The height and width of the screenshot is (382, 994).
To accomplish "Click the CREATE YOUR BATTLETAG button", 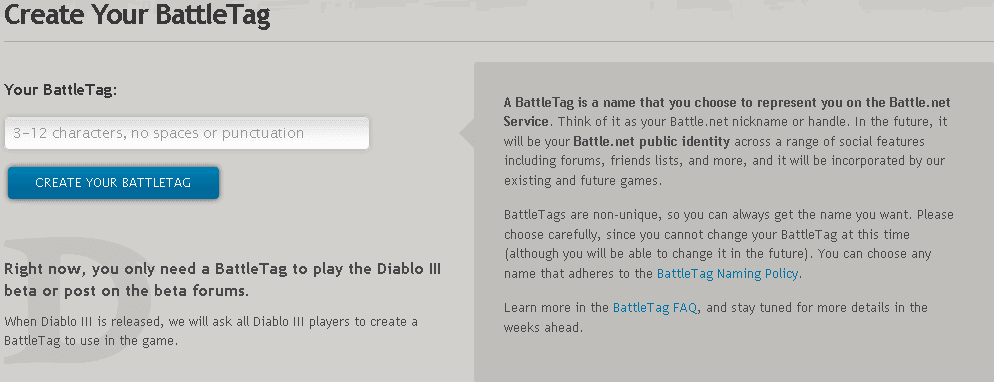I will (x=113, y=183).
